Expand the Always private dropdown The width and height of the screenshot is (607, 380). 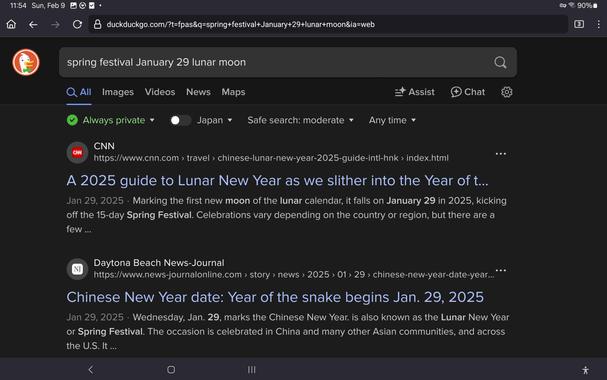coord(111,120)
